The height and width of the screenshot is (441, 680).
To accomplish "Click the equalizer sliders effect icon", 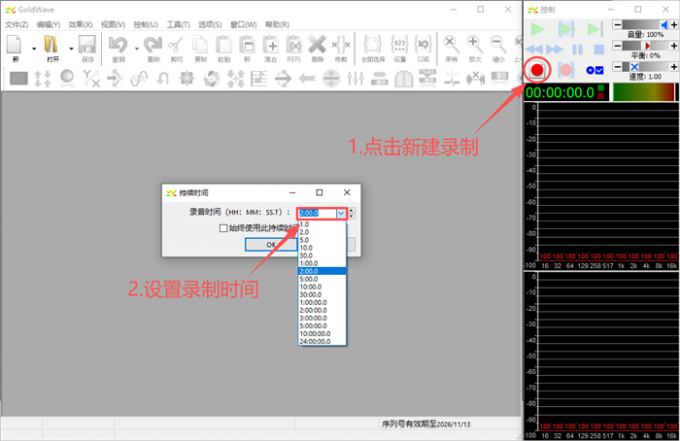I will tap(355, 78).
